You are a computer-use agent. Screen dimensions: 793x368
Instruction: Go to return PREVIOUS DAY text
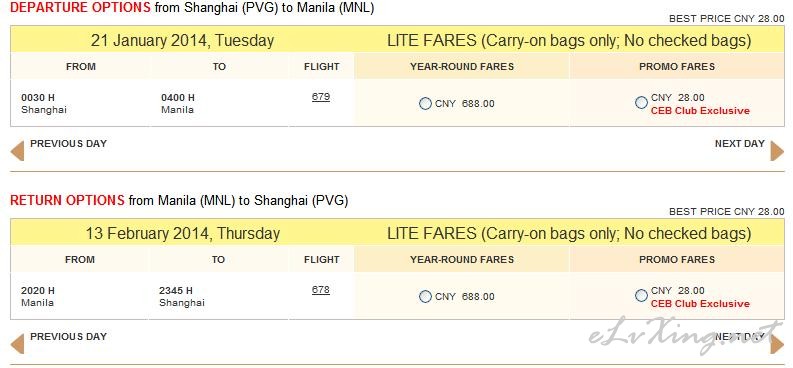[68, 337]
